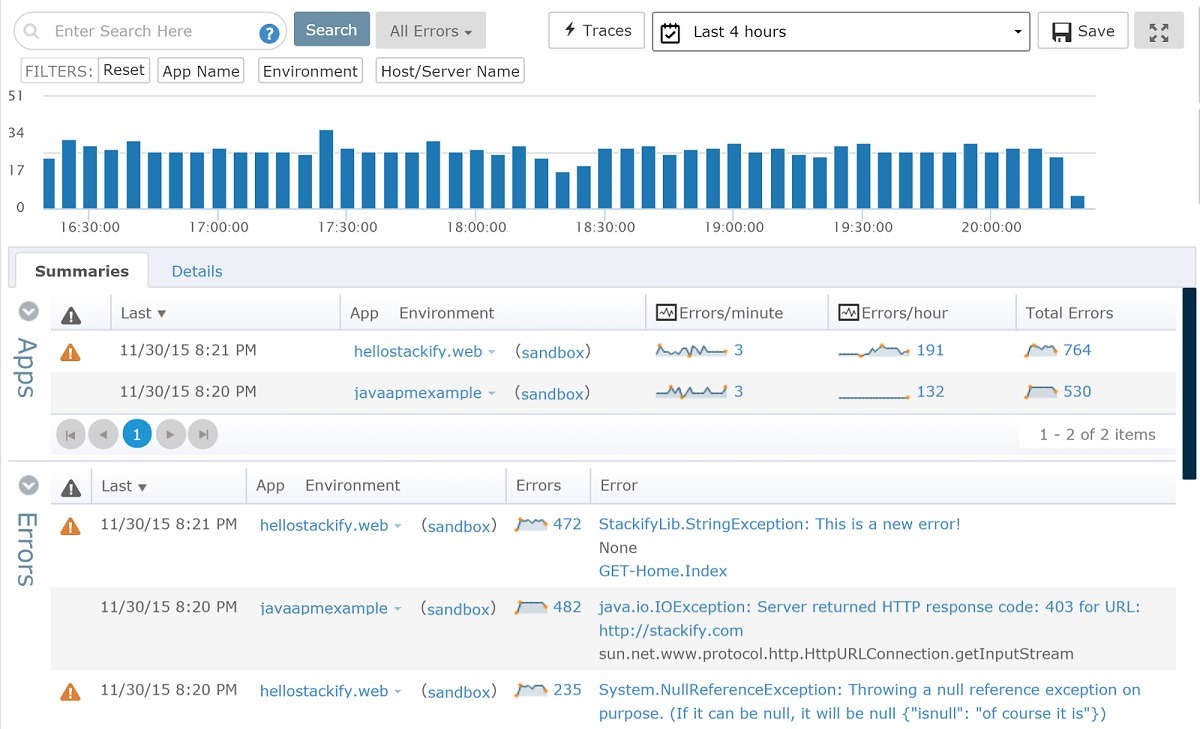1200x729 pixels.
Task: Add App Name filter
Action: tap(201, 71)
